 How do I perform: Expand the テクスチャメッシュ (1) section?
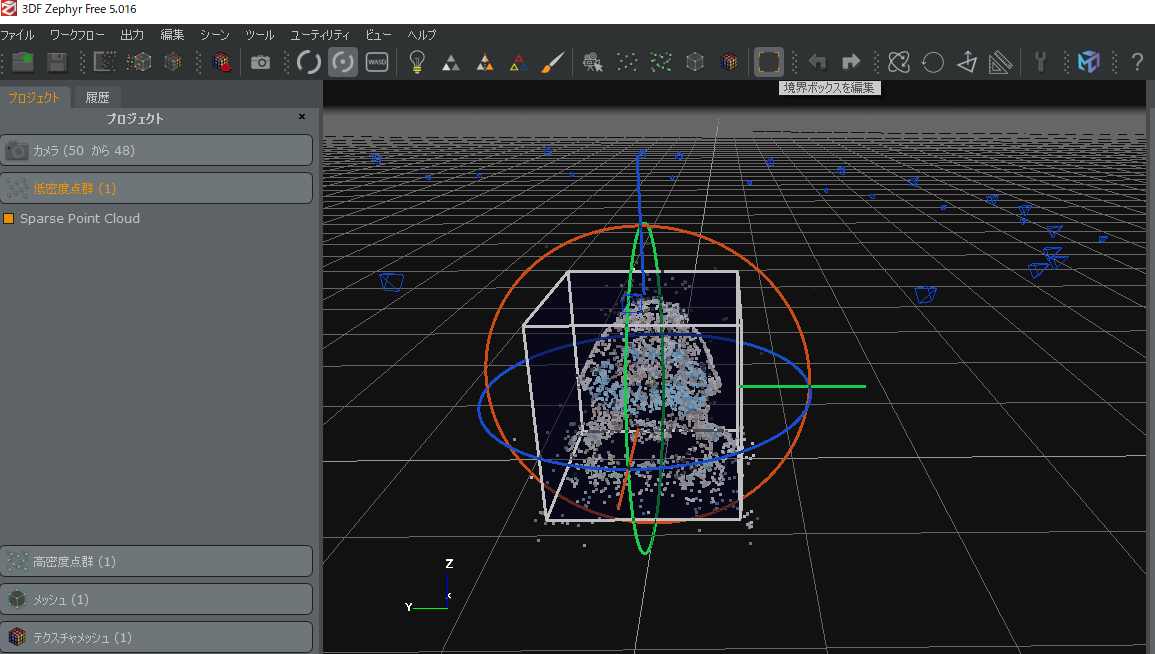tap(156, 637)
